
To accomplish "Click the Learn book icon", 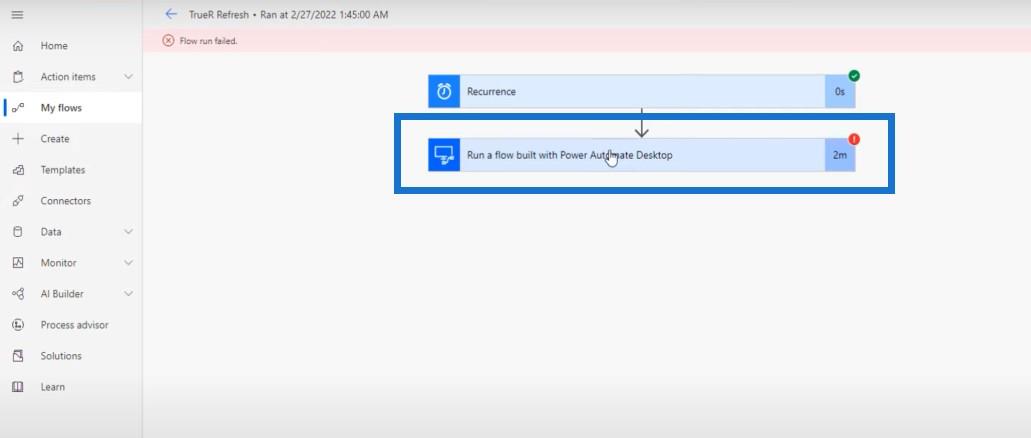I will (18, 387).
